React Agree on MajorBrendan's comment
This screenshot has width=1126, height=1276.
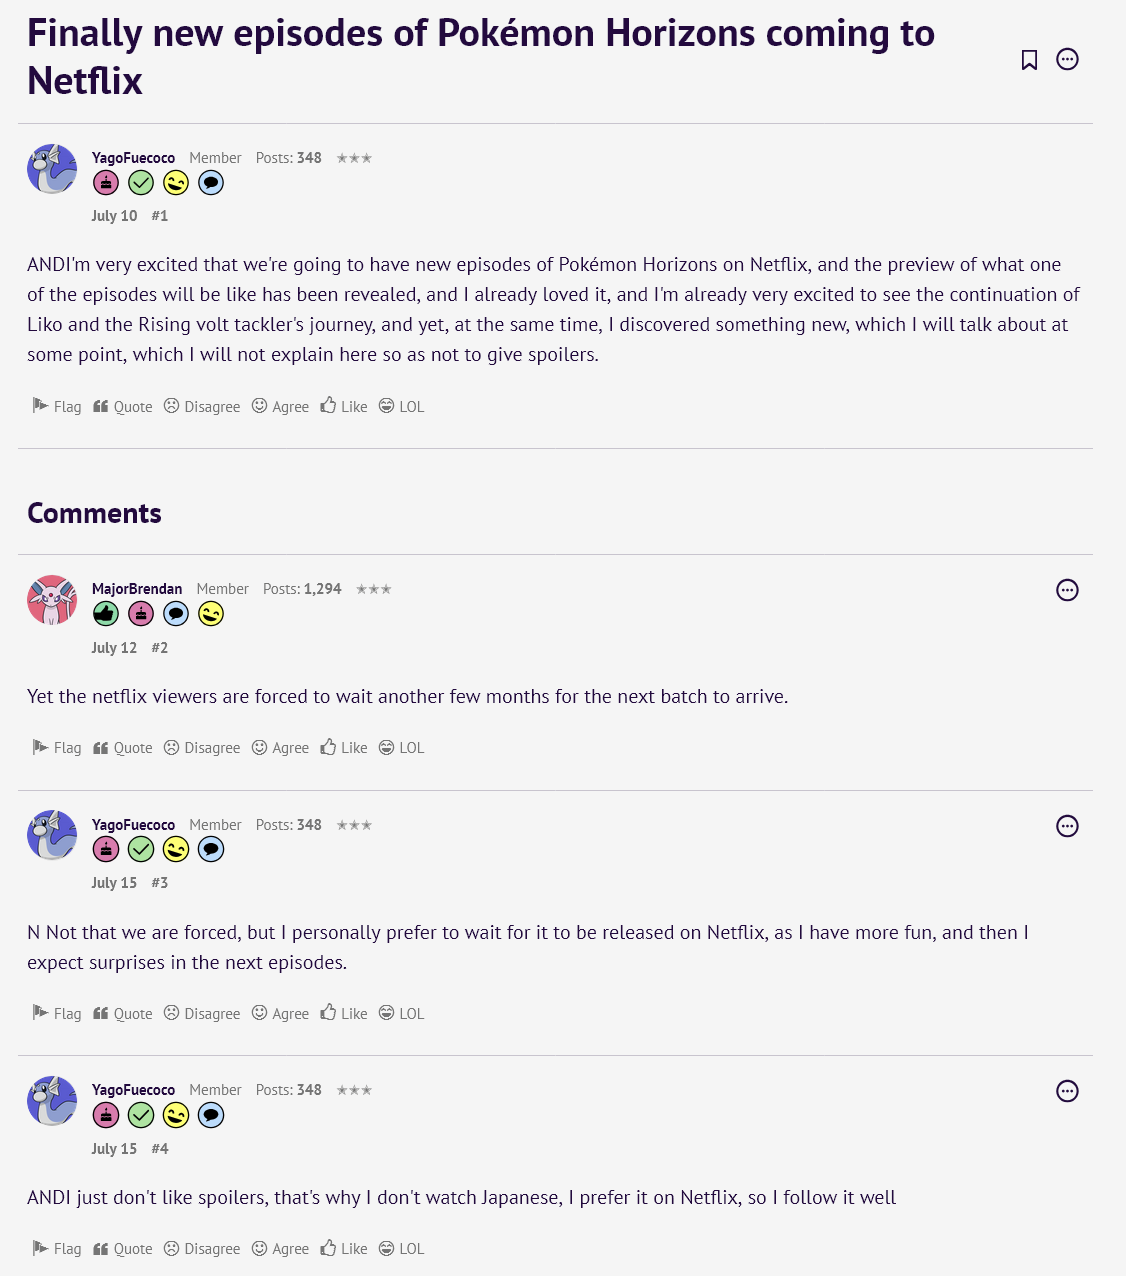click(x=280, y=748)
